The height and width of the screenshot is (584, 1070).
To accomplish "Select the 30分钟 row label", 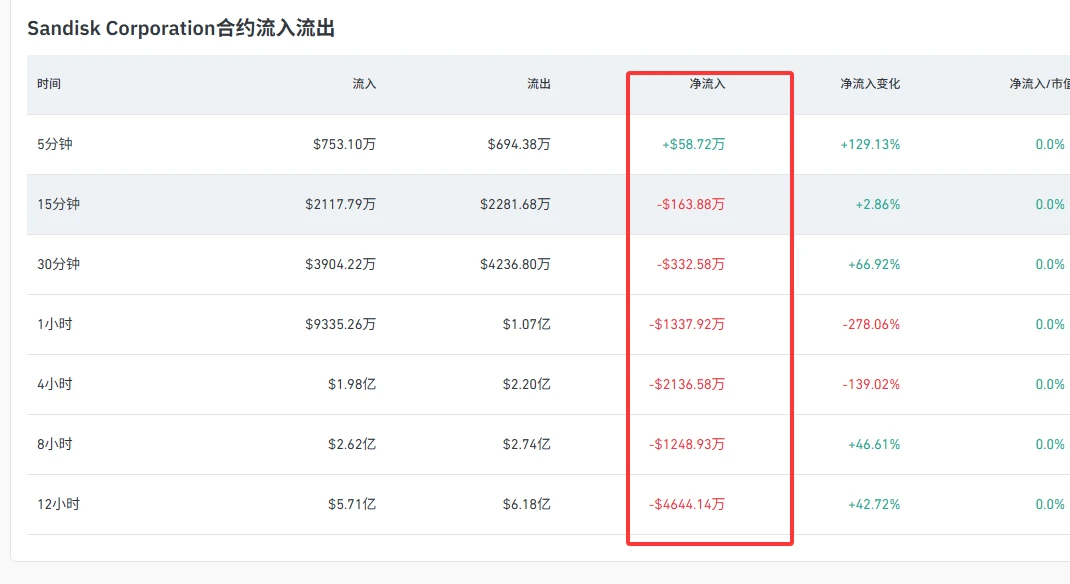I will 58,264.
